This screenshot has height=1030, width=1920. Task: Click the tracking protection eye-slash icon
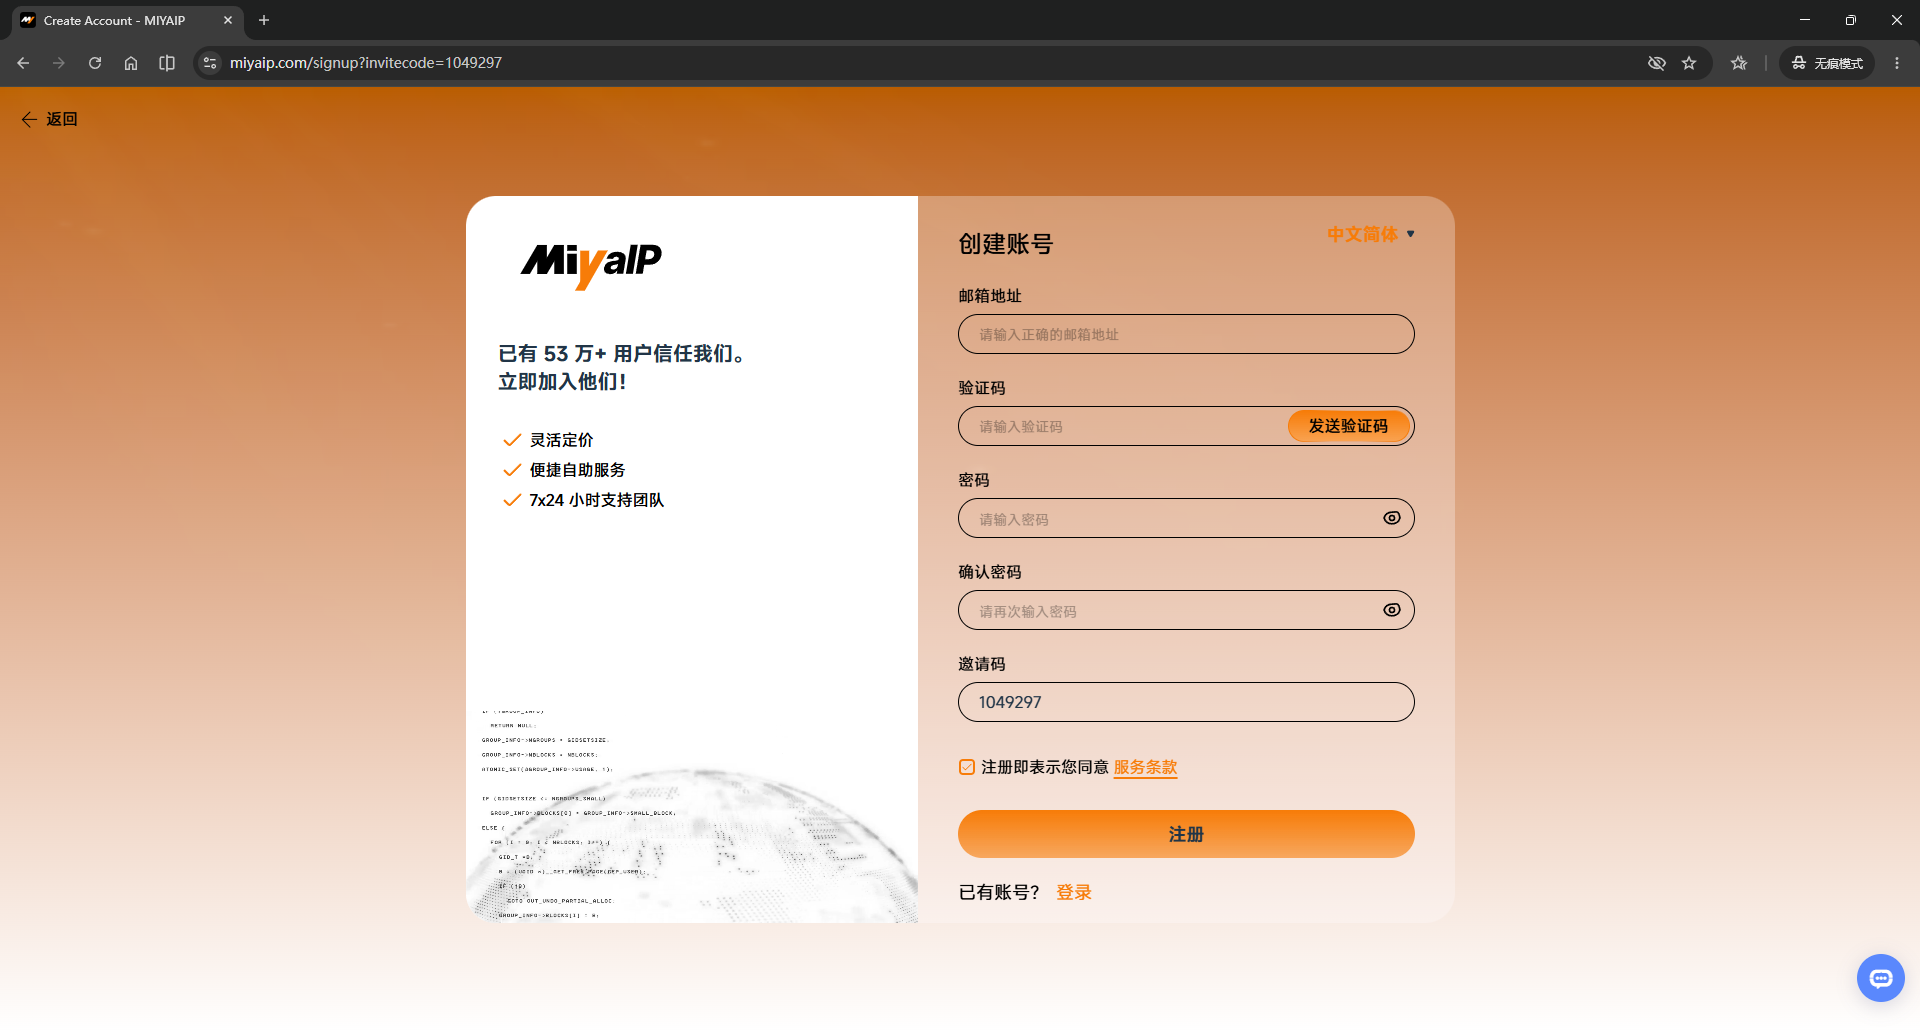[x=1657, y=63]
